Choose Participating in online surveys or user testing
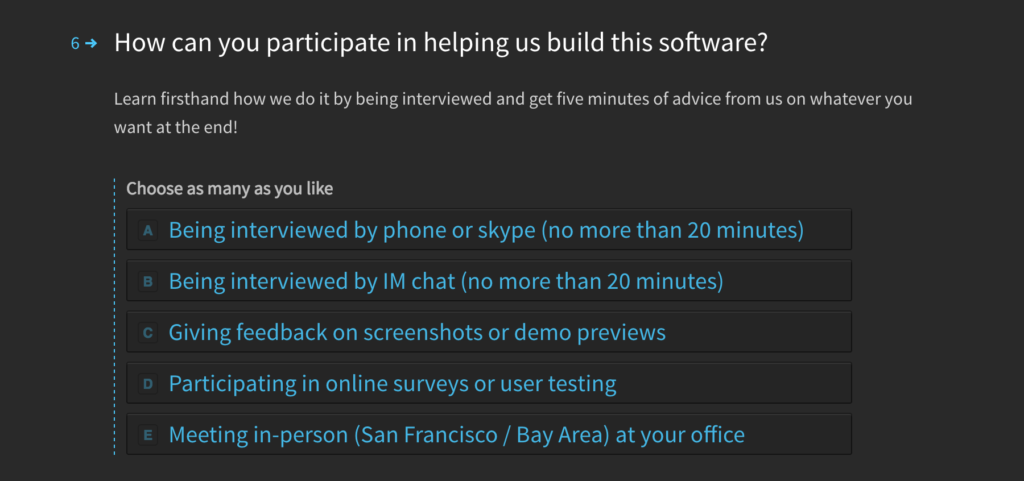1024x481 pixels. point(488,384)
